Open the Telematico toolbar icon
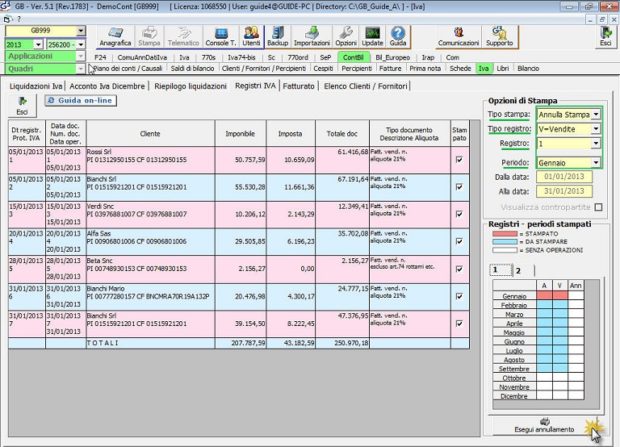The height and width of the screenshot is (447, 620). 183,37
